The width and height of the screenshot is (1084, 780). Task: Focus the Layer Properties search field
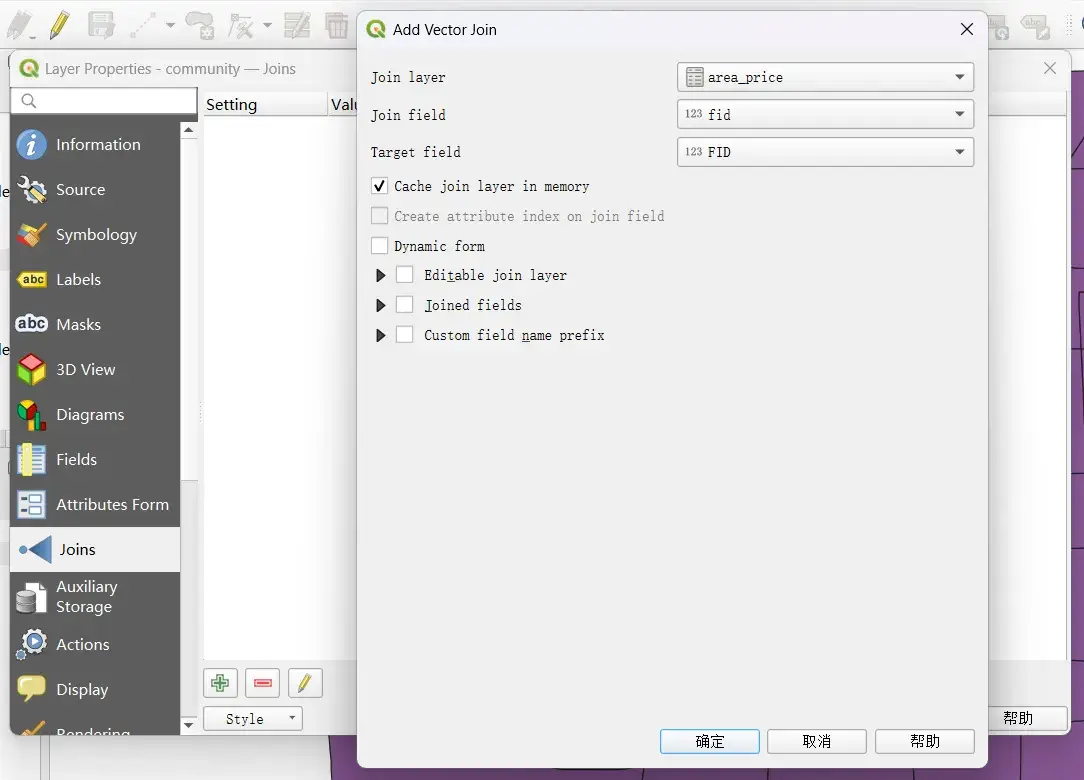point(104,101)
